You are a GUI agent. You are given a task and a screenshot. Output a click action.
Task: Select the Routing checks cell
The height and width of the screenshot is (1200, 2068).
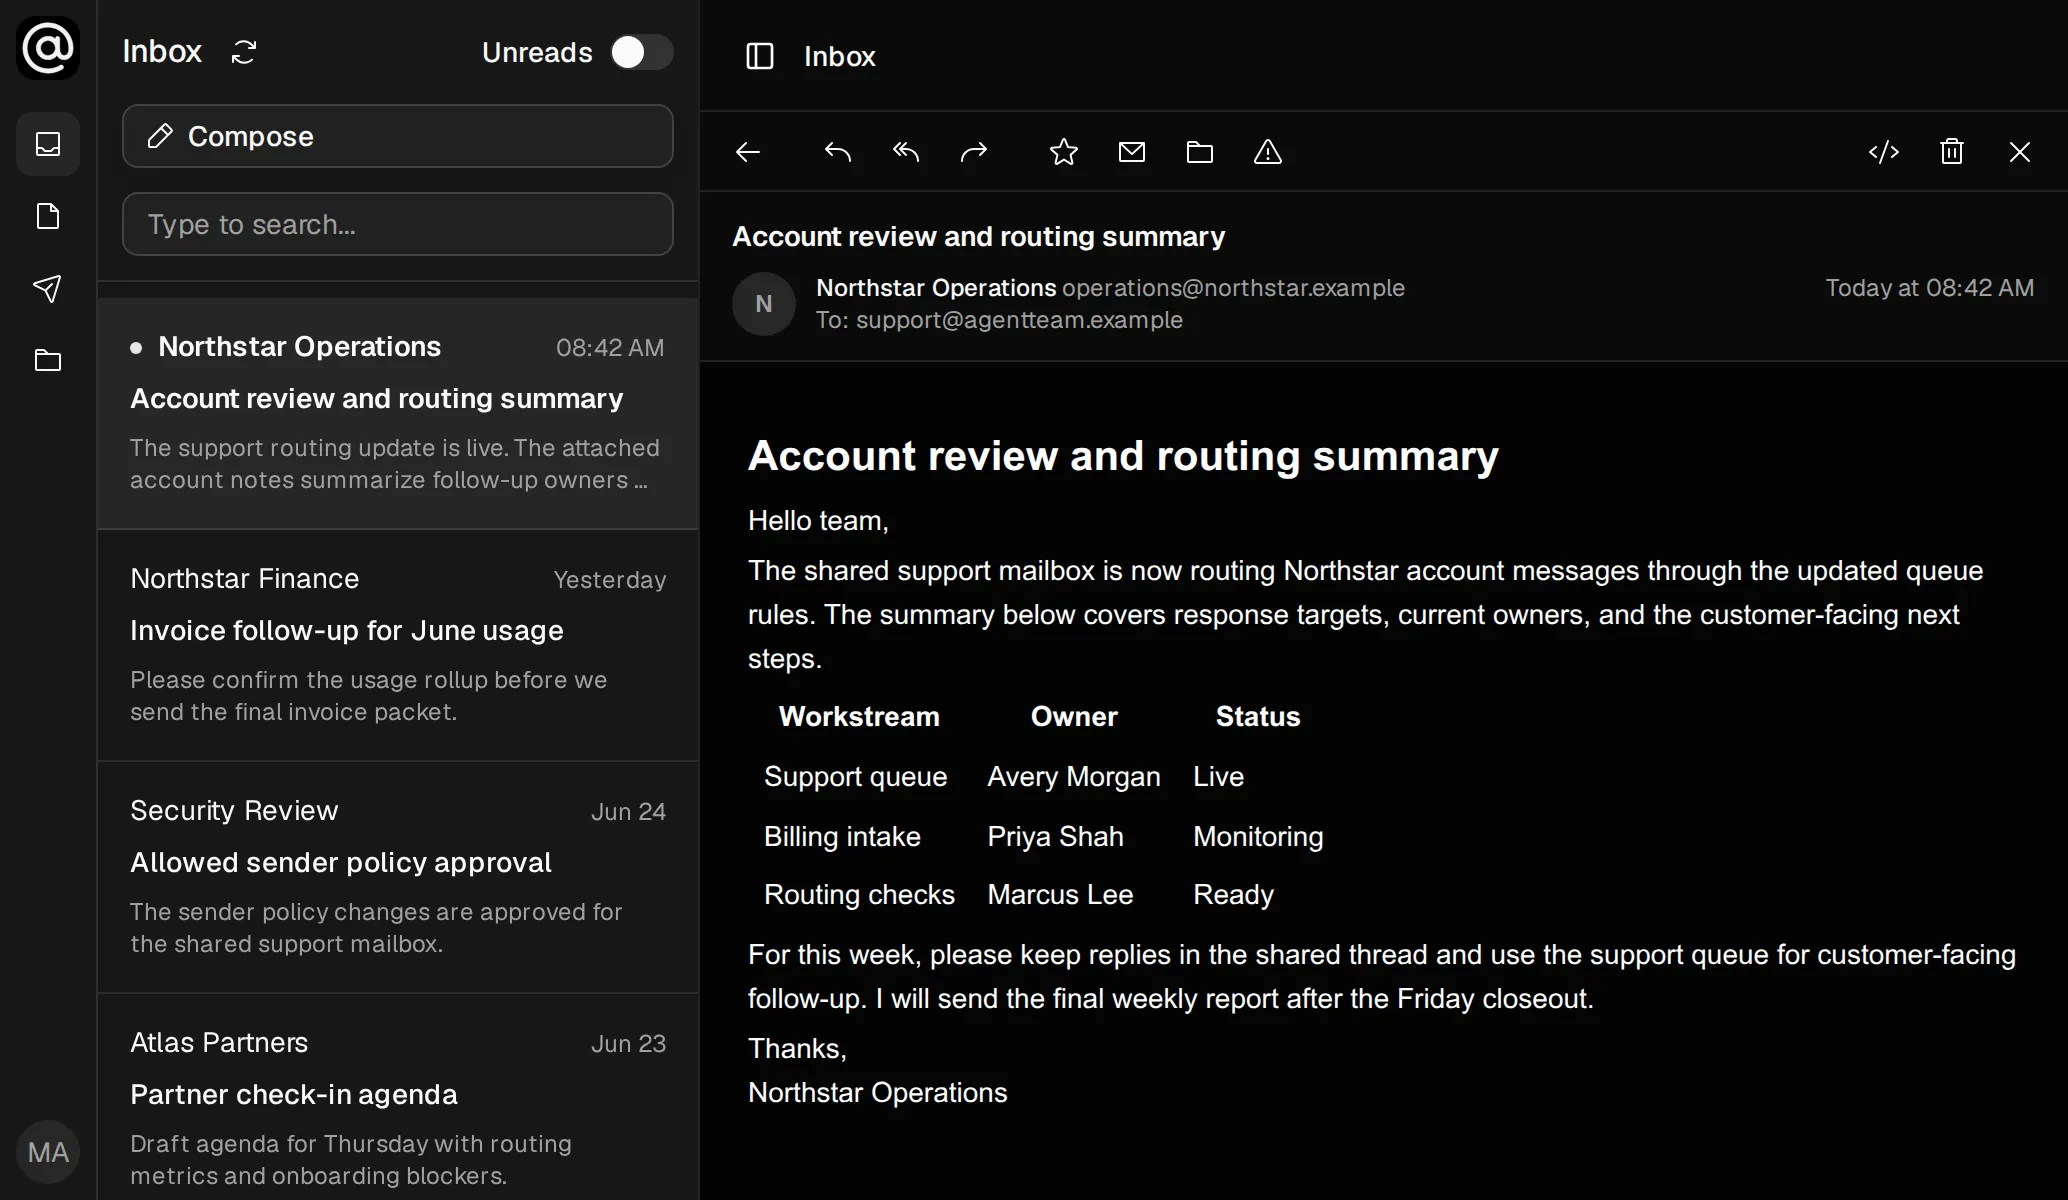pyautogui.click(x=859, y=895)
